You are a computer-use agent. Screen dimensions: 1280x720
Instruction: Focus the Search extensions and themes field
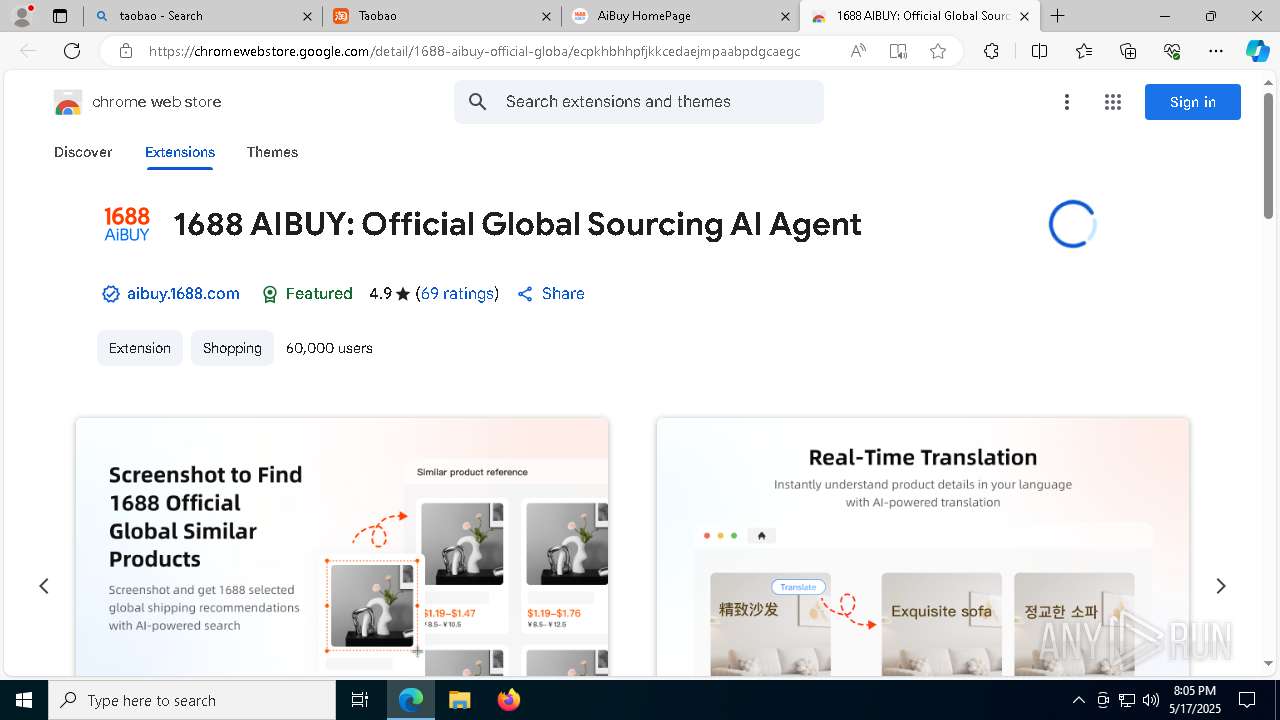[x=639, y=102]
